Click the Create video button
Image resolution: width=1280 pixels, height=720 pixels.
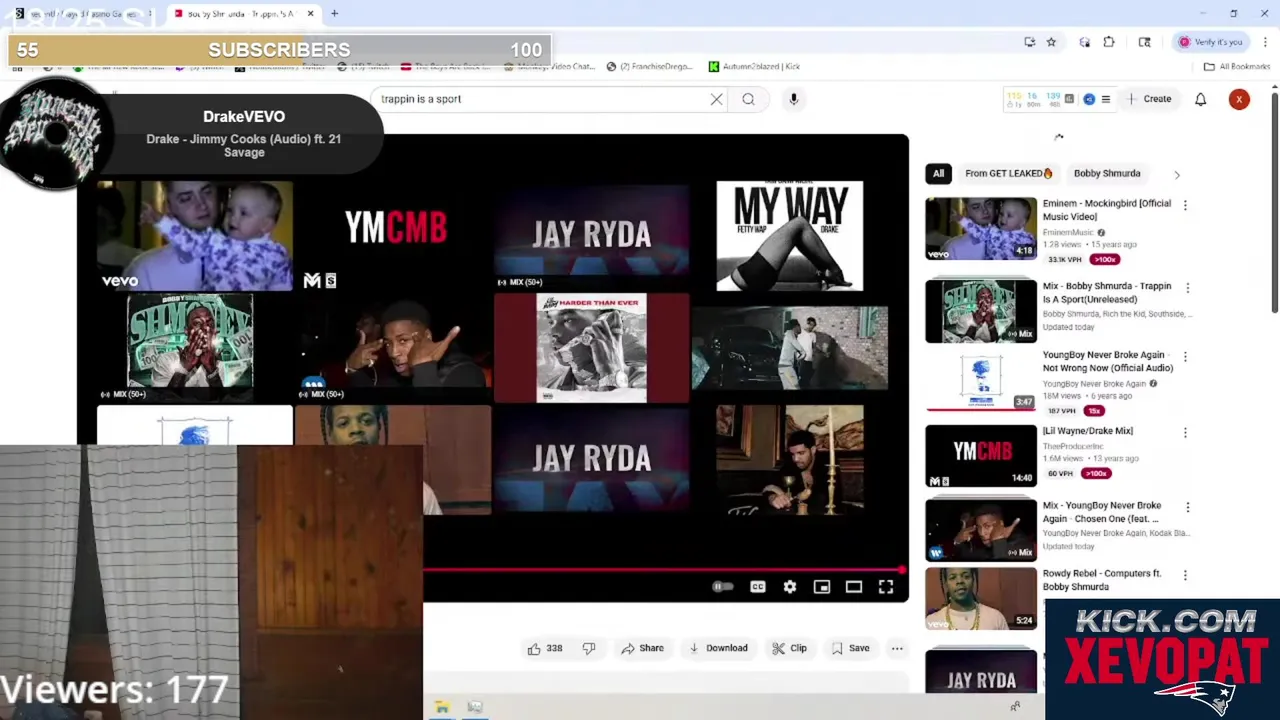(x=1149, y=99)
